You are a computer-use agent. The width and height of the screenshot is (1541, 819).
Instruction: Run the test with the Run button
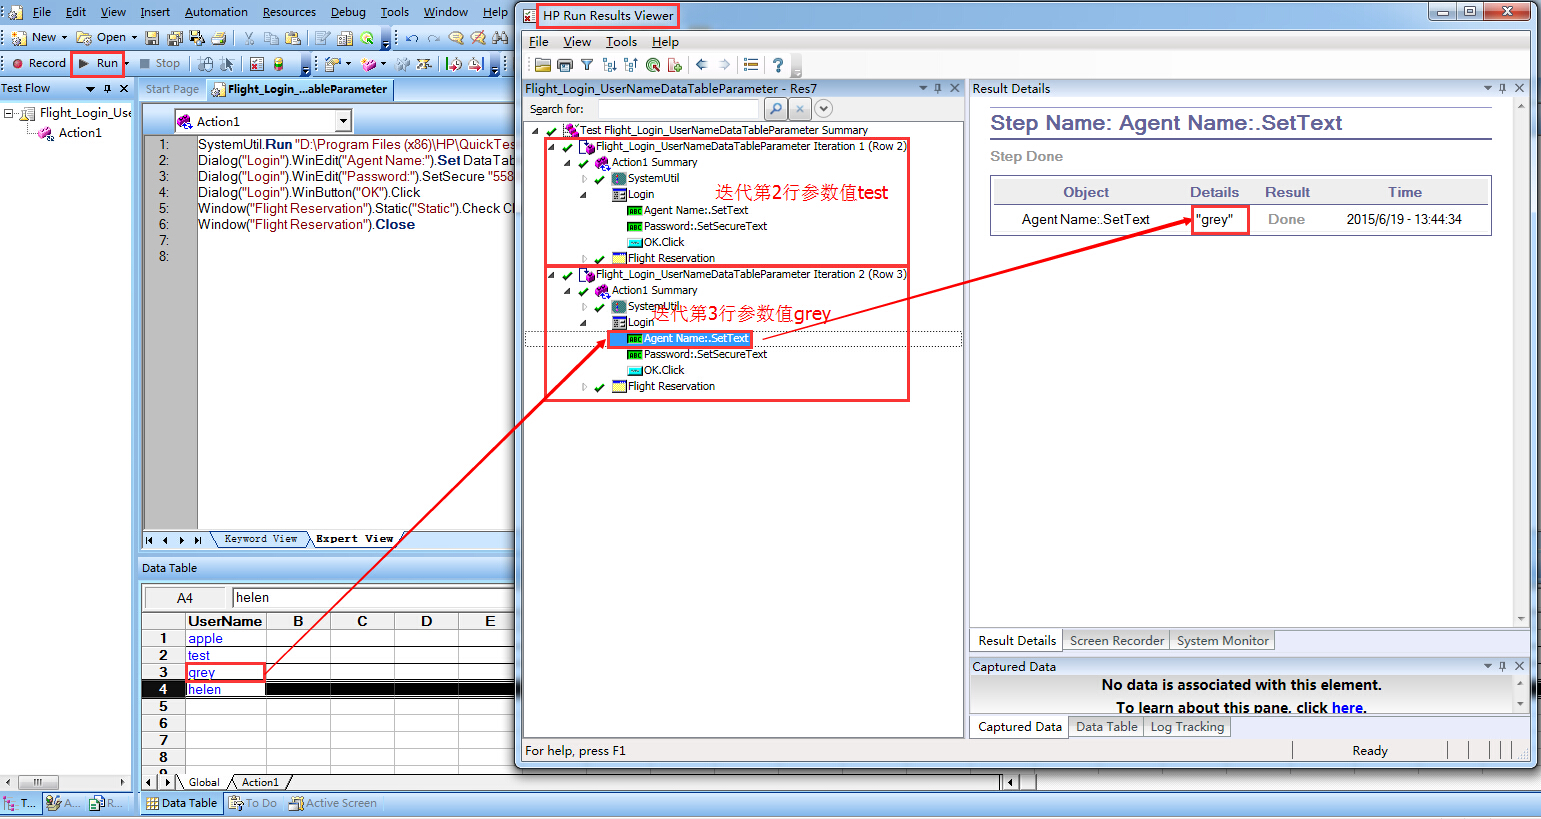point(99,63)
